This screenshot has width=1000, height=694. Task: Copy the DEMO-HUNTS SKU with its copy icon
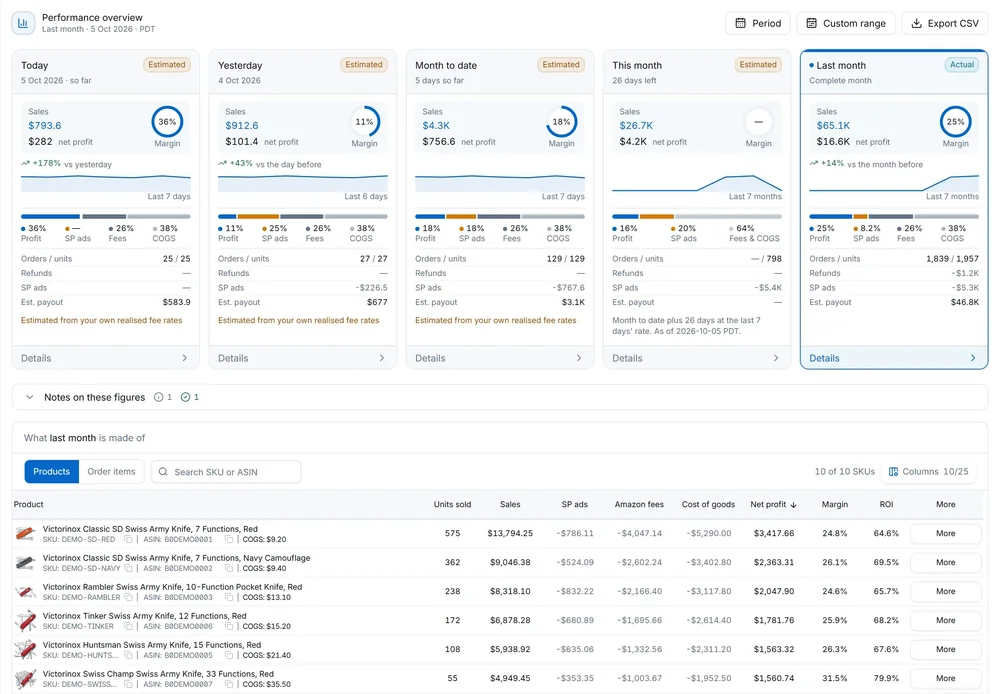(x=128, y=656)
